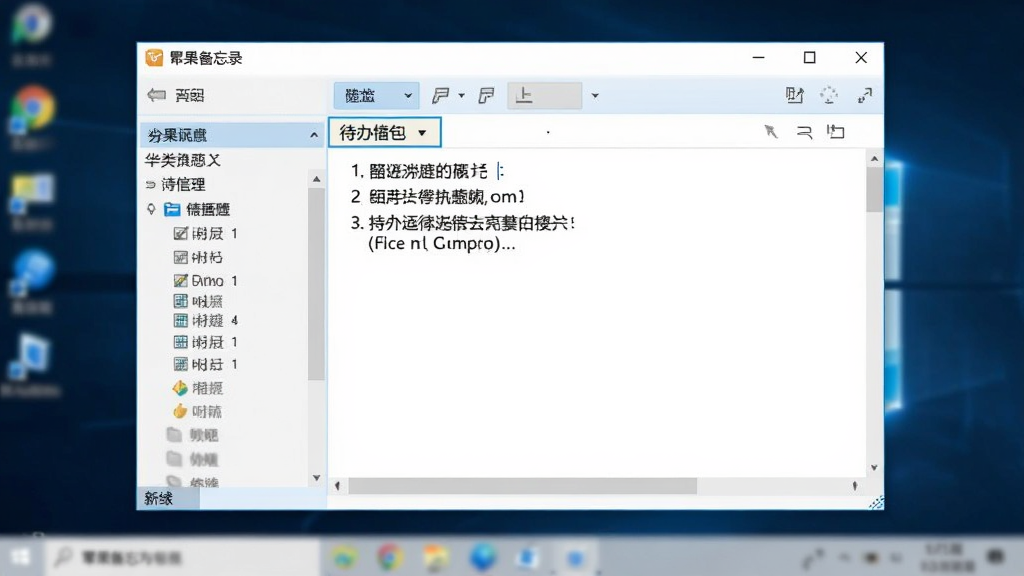The width and height of the screenshot is (1024, 576).
Task: Open the folder icon on the taskbar
Action: point(436,558)
